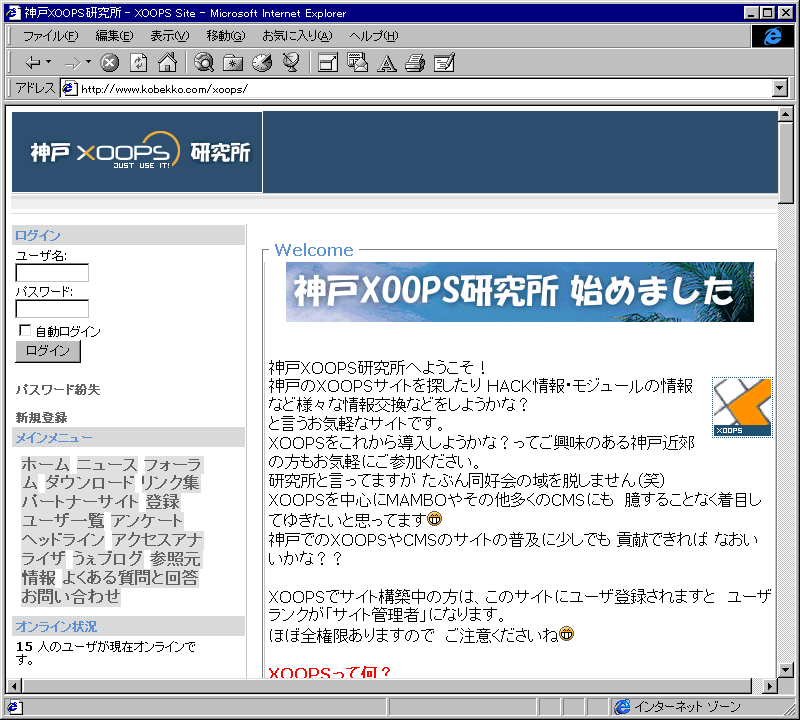This screenshot has height=720, width=800.
Task: Follow the パスワード紛失 link
Action: pyautogui.click(x=58, y=390)
